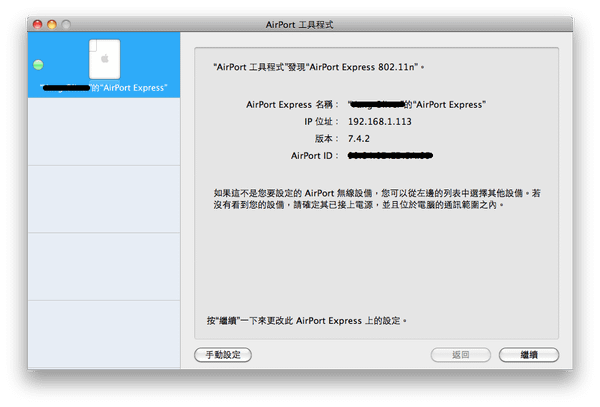Click the AirPort ID label

click(315, 156)
